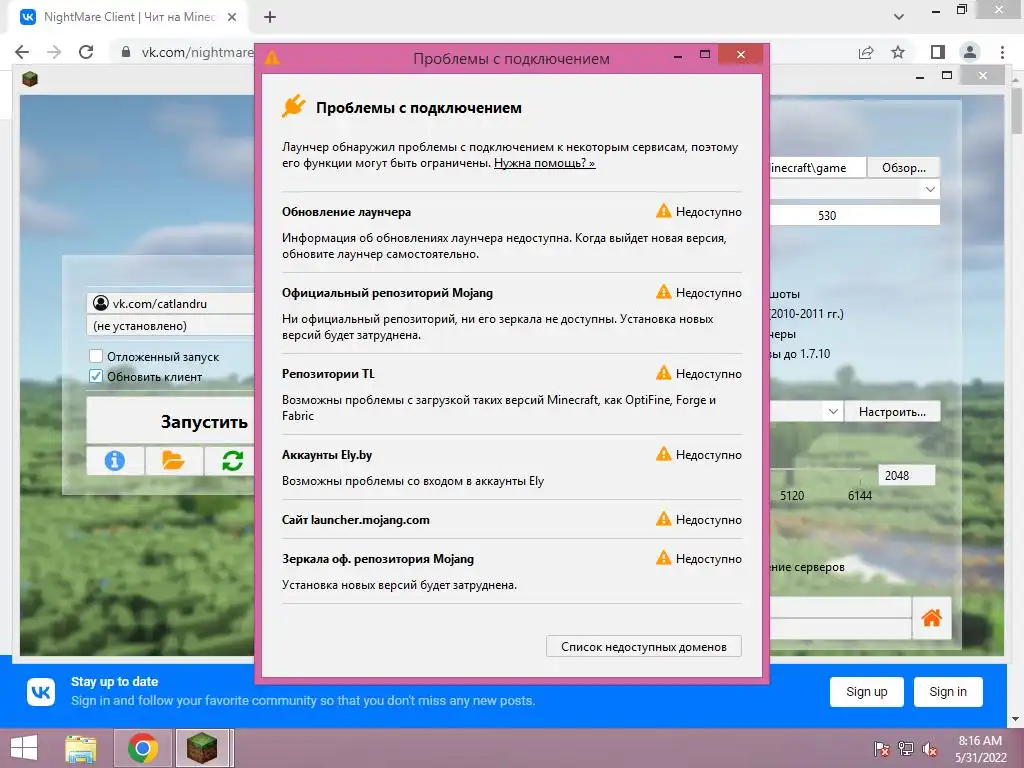
Task: Click the (не установлено) version field
Action: click(x=171, y=325)
